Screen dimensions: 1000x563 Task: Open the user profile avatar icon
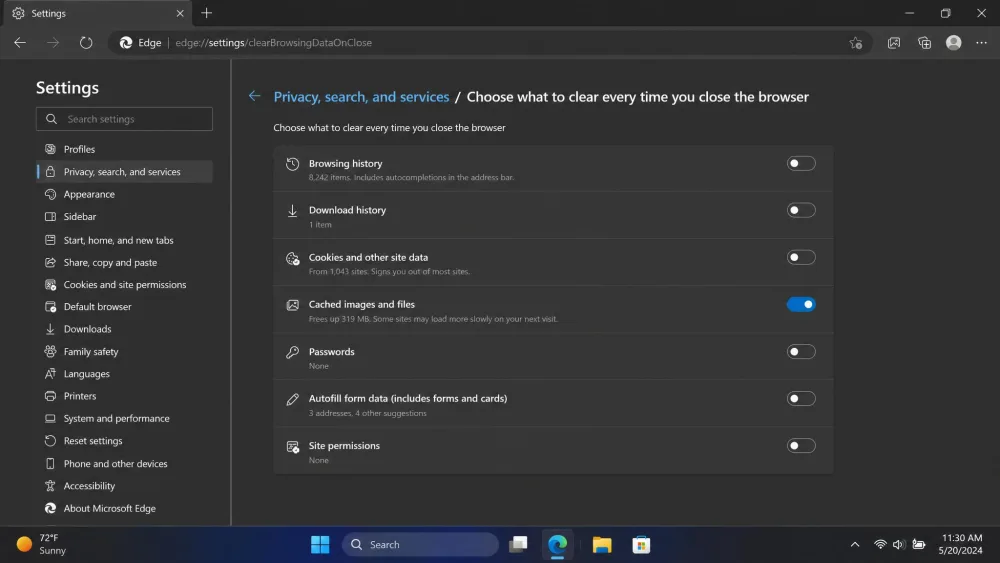(953, 43)
